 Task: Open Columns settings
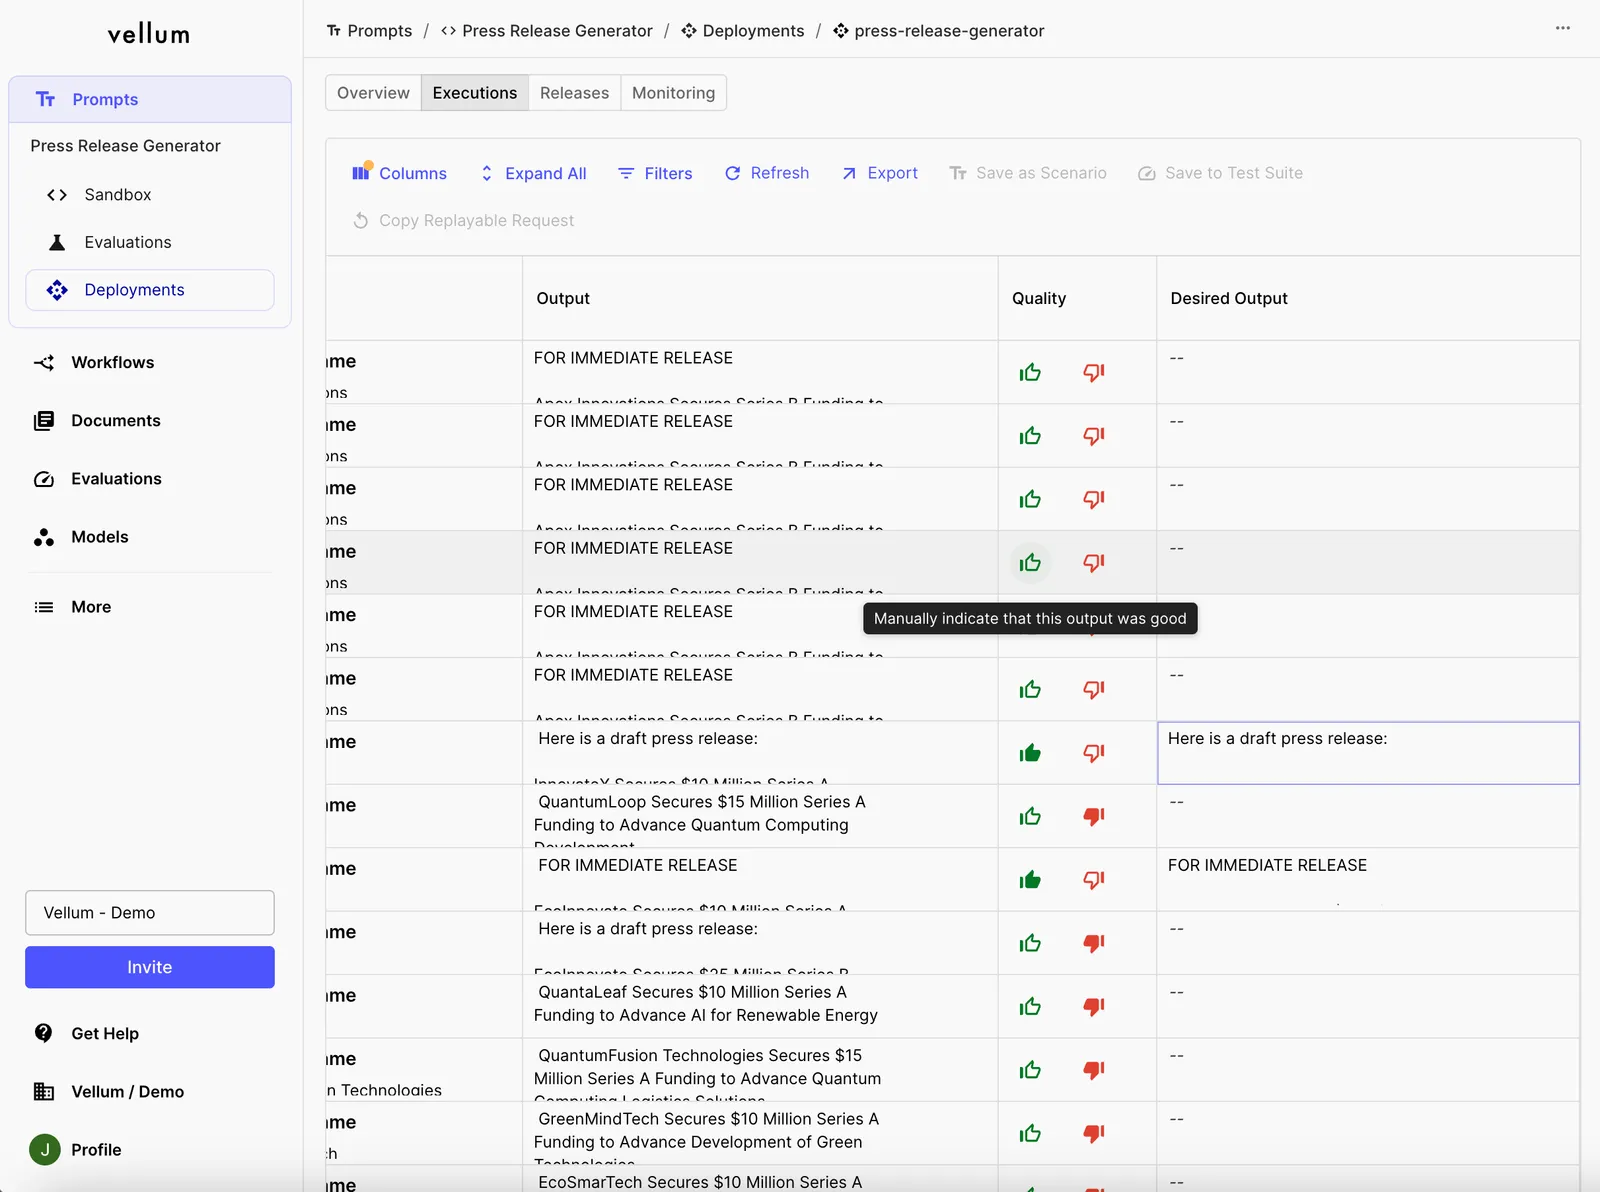point(399,173)
